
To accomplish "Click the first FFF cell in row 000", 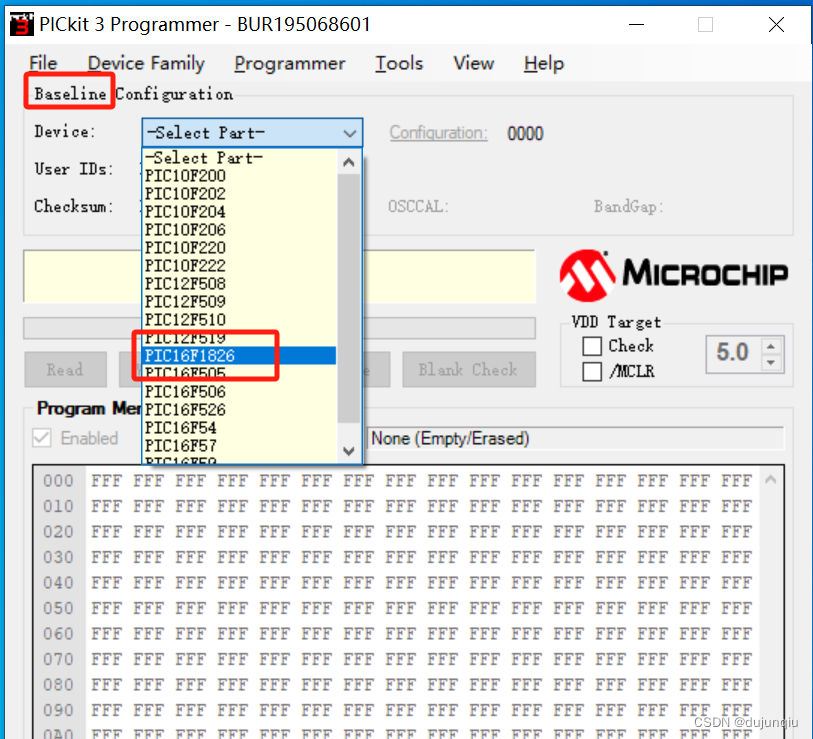I will pyautogui.click(x=106, y=481).
